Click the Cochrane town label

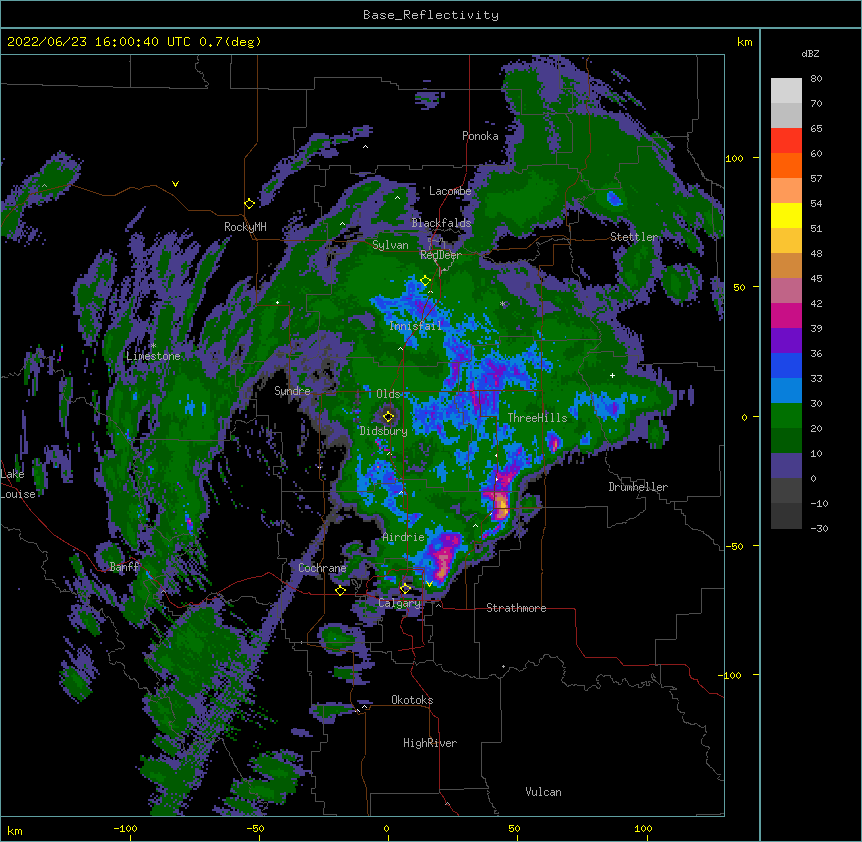coord(322,568)
